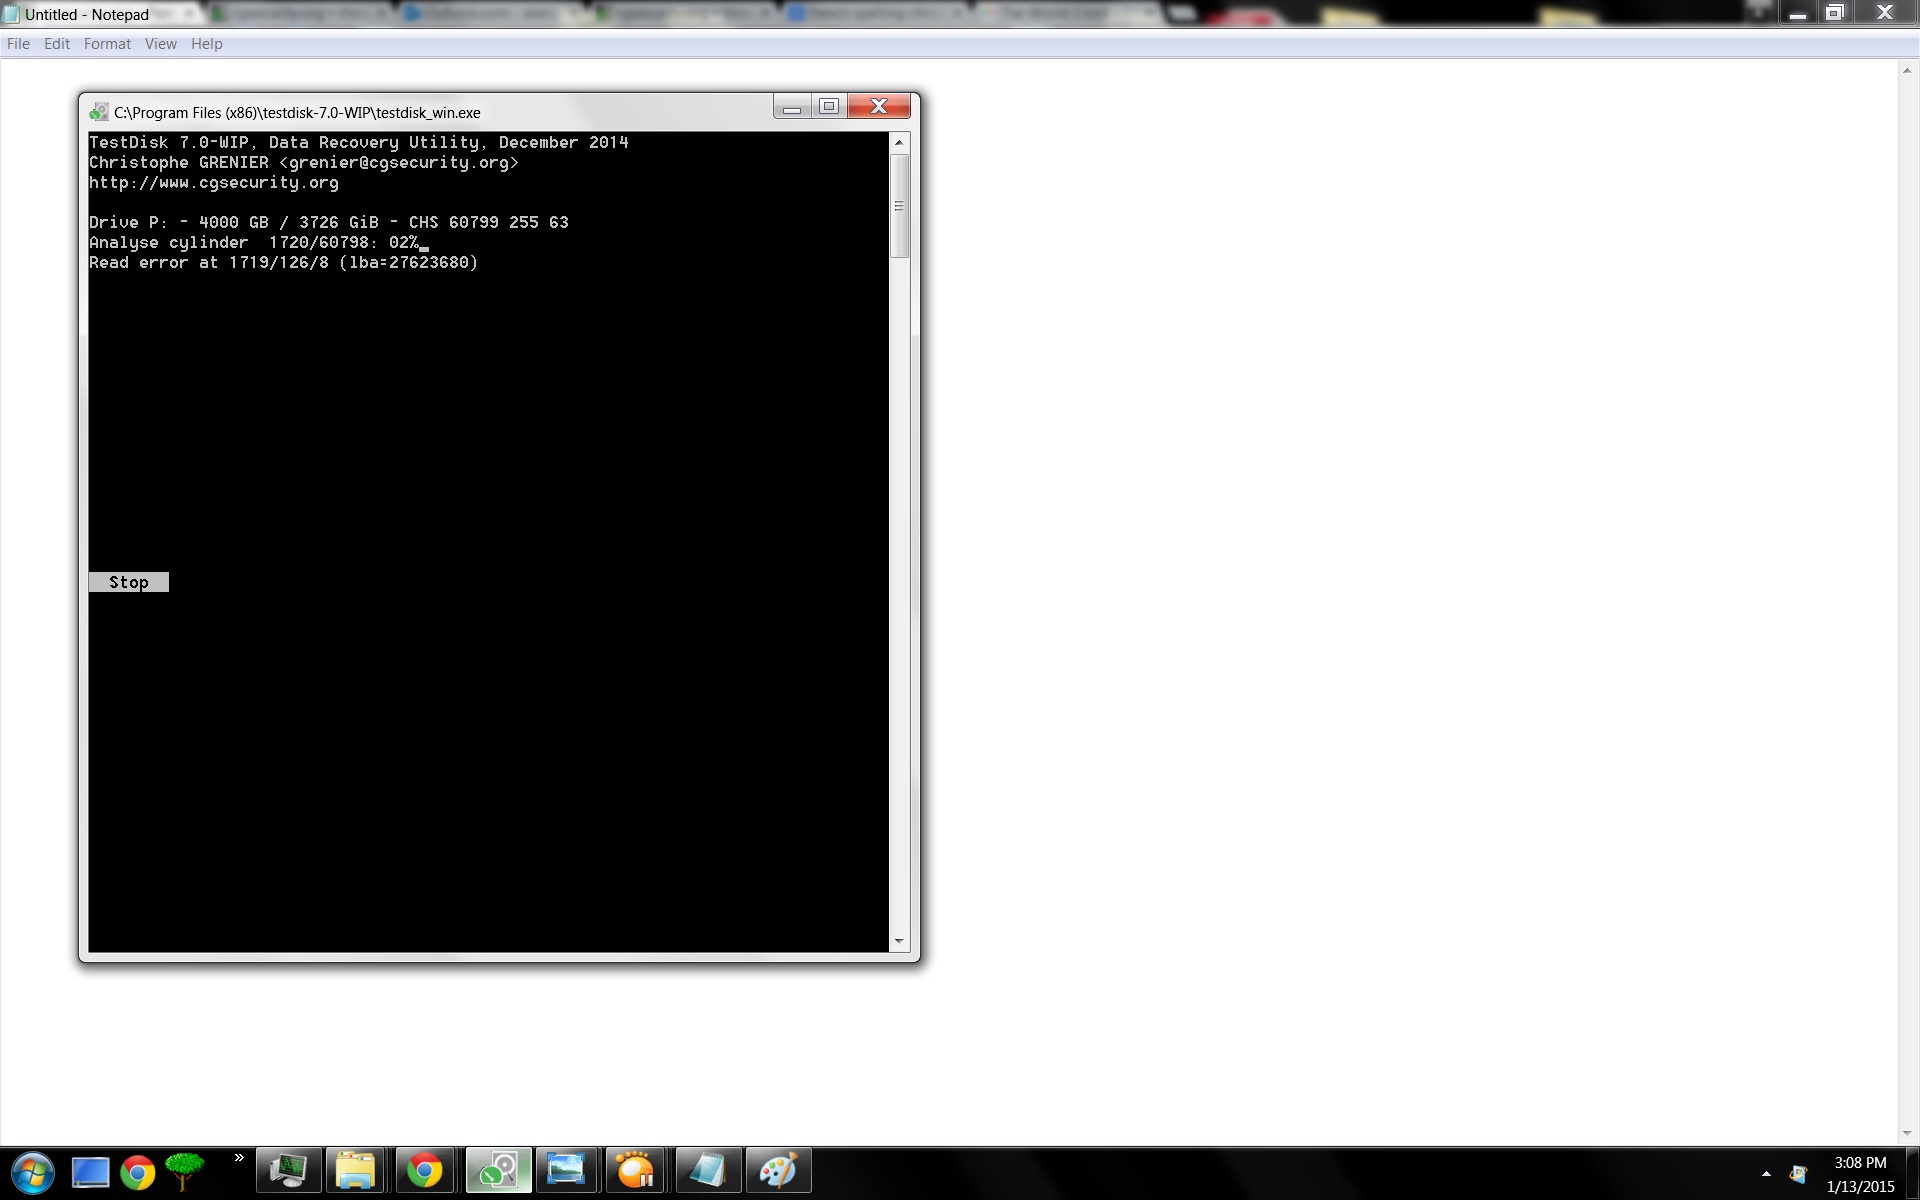The width and height of the screenshot is (1920, 1200).
Task: Click the TestDisk window title bar icon
Action: coord(98,112)
